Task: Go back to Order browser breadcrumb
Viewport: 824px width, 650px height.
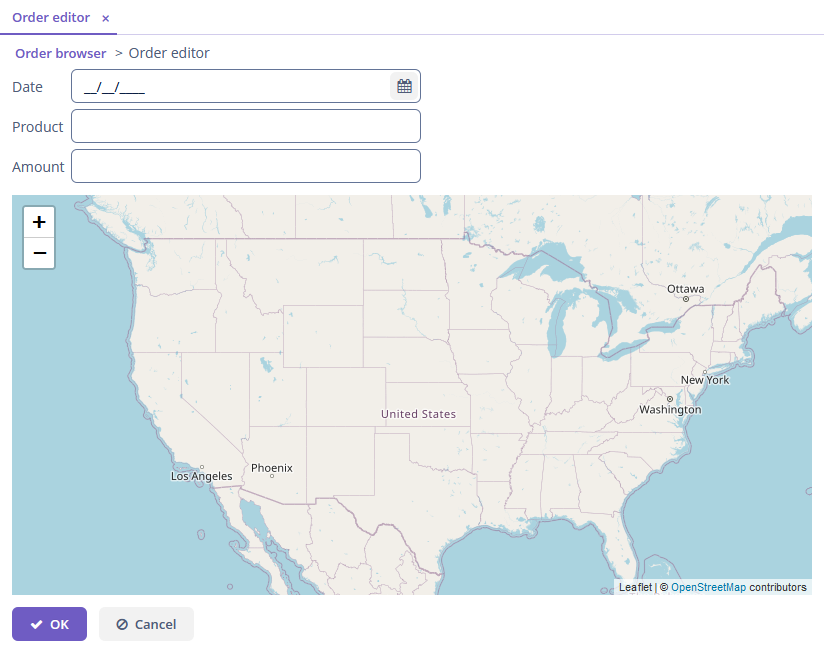Action: (x=60, y=53)
